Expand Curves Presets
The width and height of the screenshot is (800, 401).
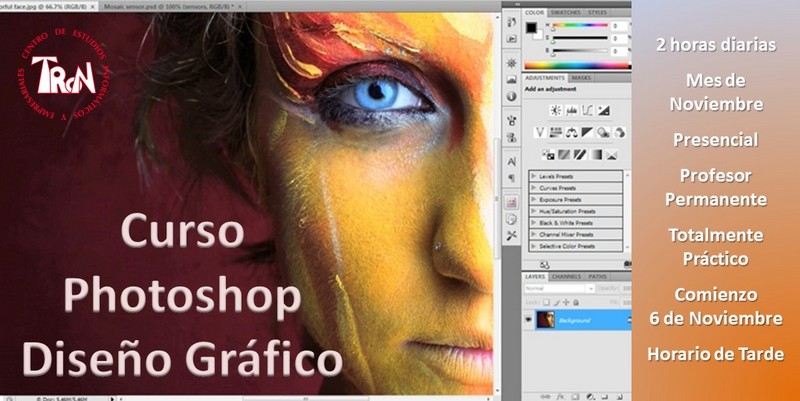[534, 188]
